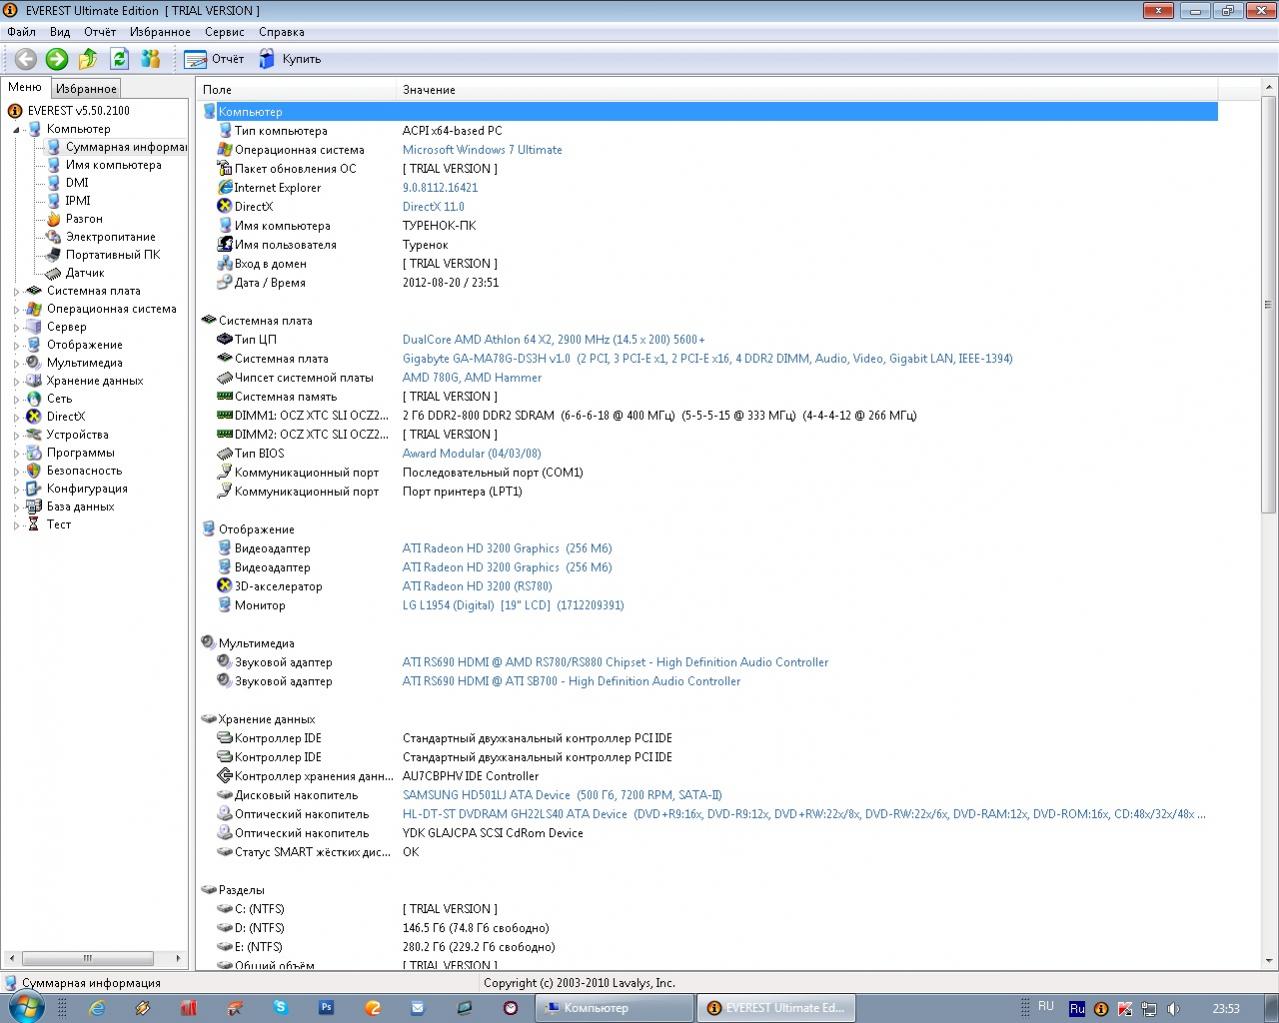The width and height of the screenshot is (1279, 1023).
Task: Select the Конфигурация icon in the tree
Action: [x=34, y=489]
